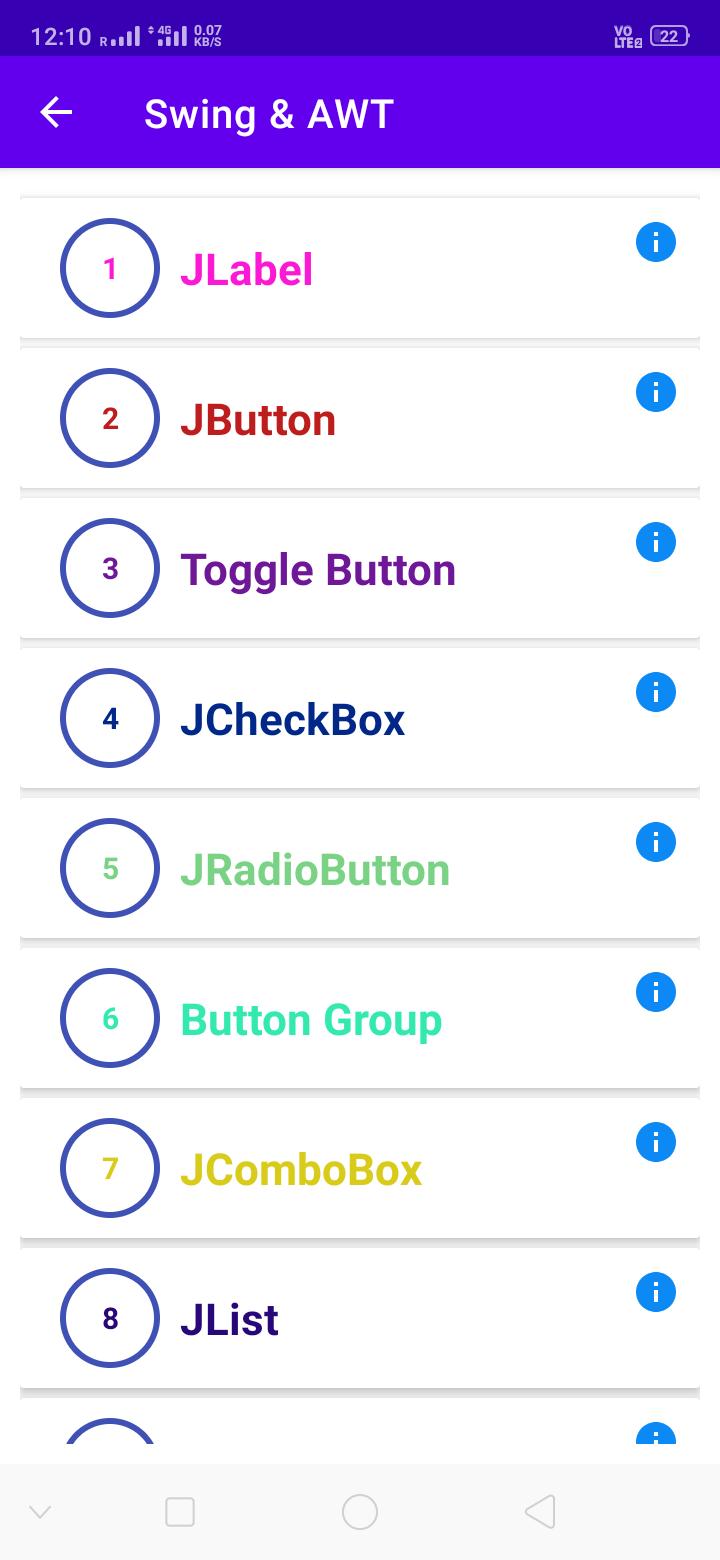Image resolution: width=720 pixels, height=1560 pixels.
Task: View info icon beside JCheckBox
Action: [656, 692]
